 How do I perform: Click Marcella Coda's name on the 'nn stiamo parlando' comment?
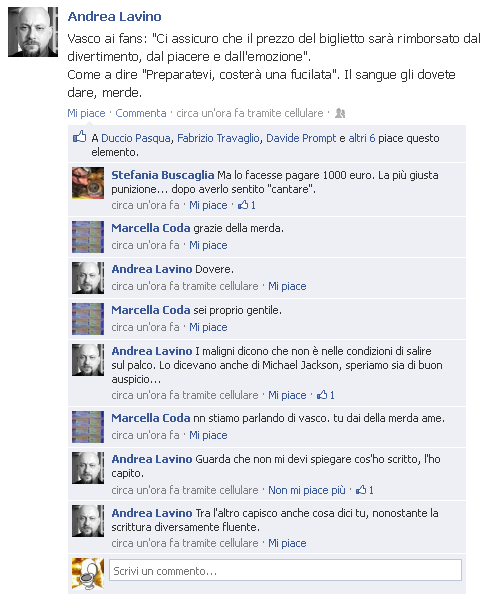pos(151,418)
